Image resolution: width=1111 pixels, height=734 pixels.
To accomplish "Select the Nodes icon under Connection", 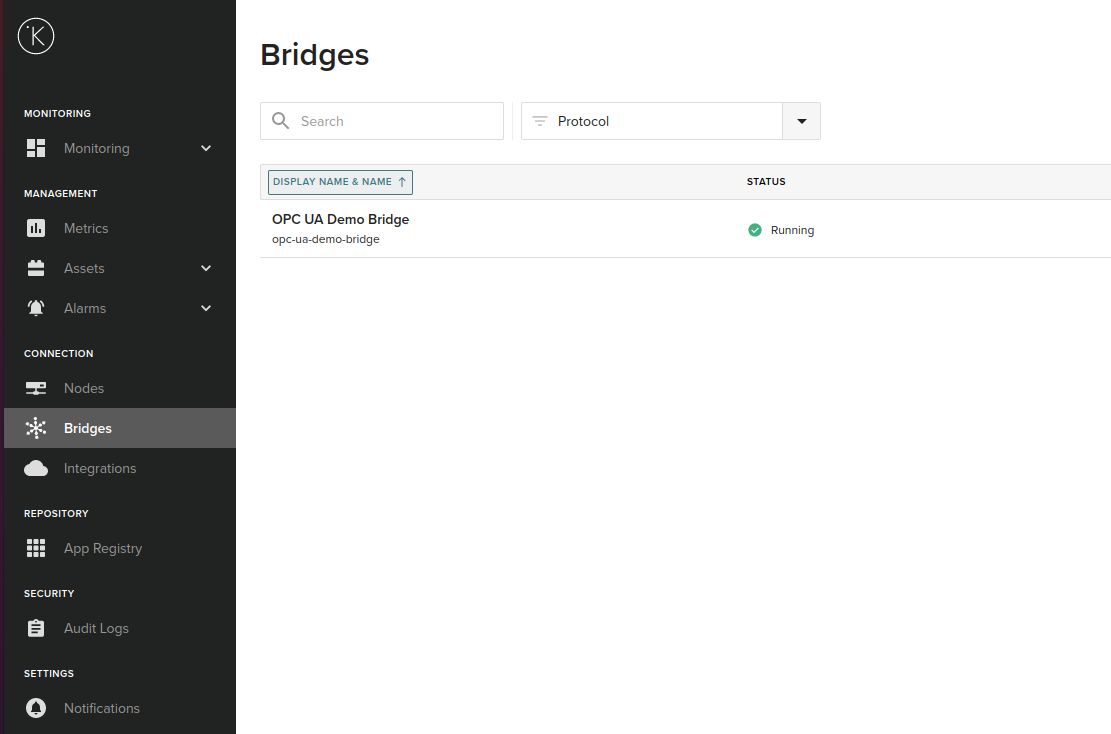I will pyautogui.click(x=37, y=388).
